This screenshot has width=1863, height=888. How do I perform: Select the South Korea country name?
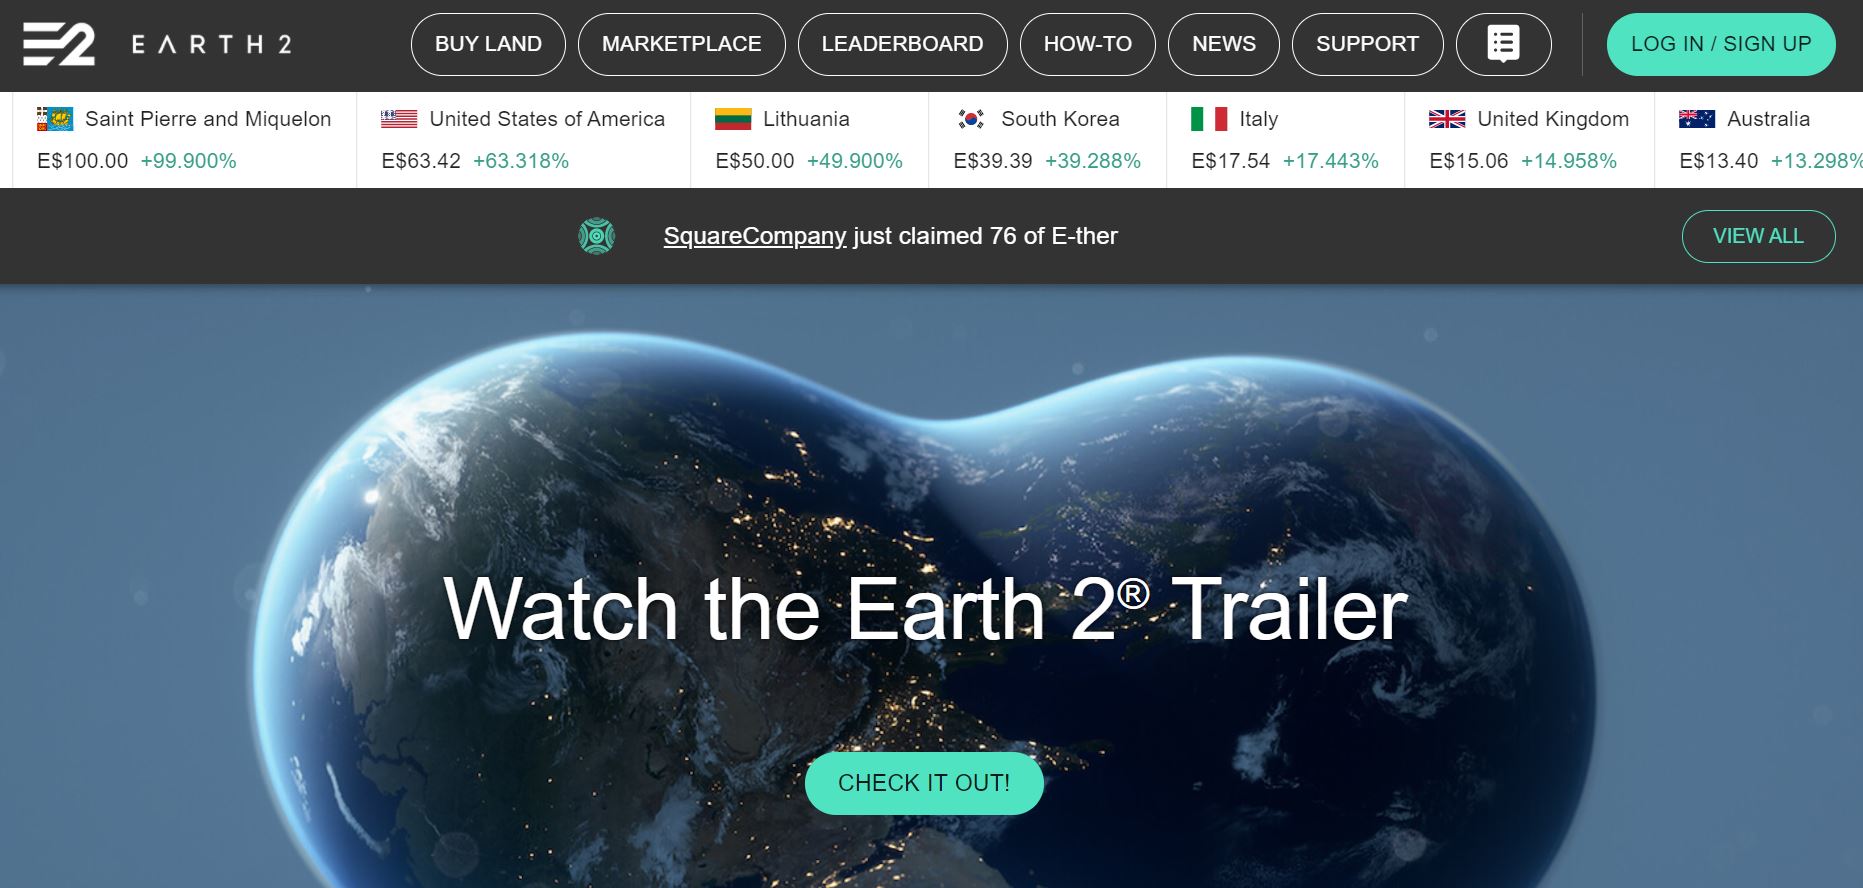[x=1060, y=119]
